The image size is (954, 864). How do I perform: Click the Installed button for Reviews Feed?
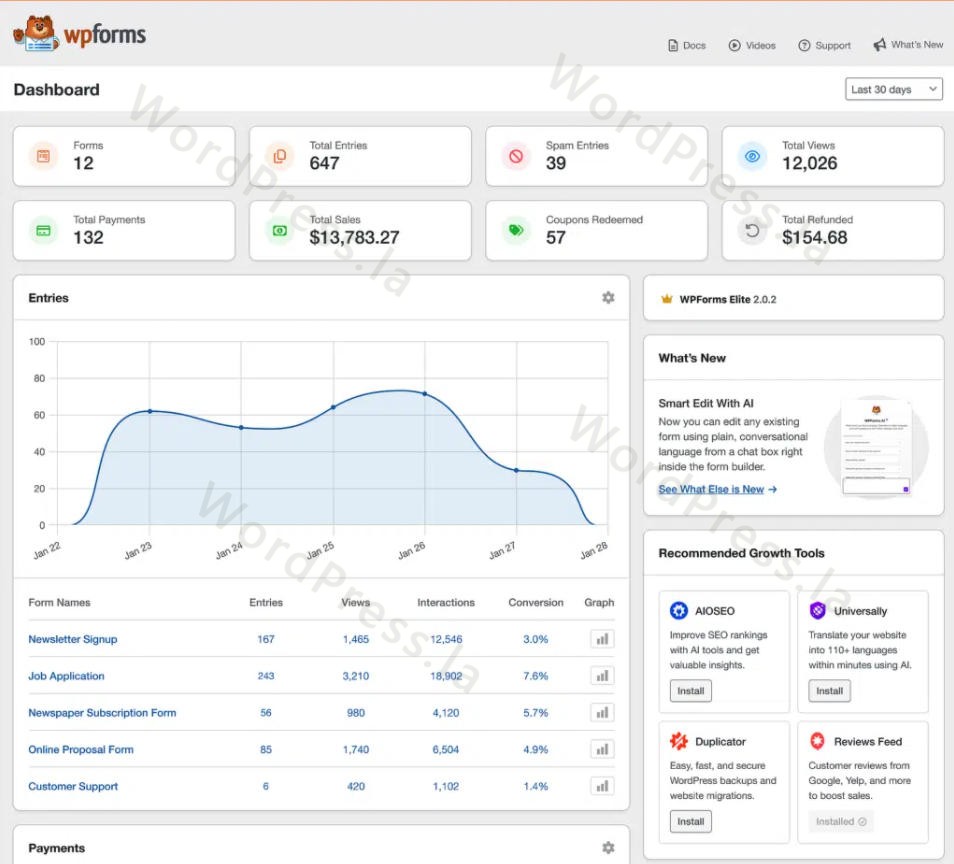pos(841,821)
